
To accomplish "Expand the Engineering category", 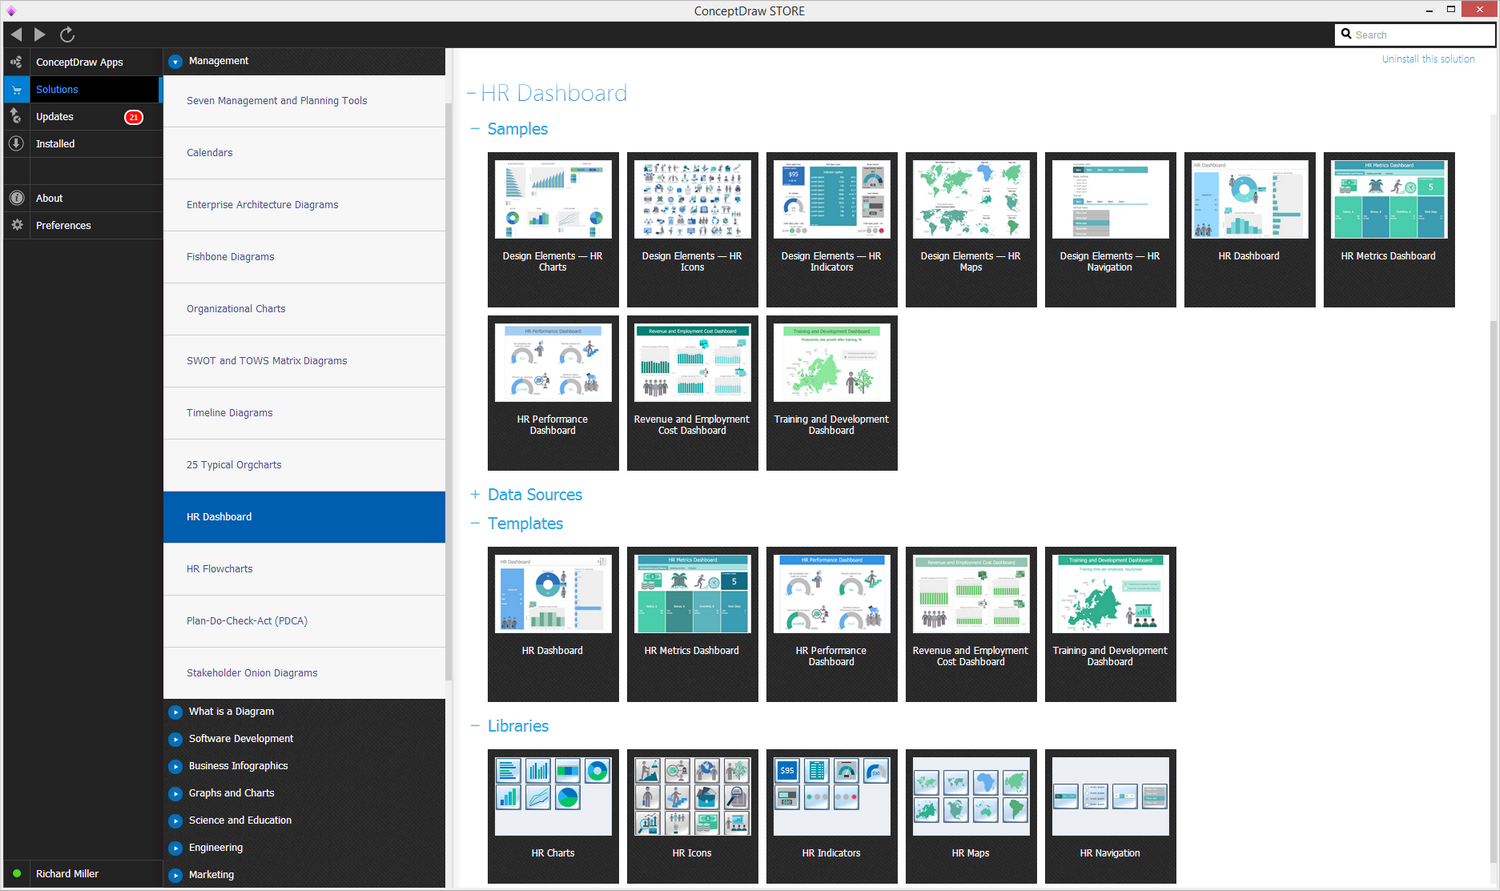I will click(175, 848).
